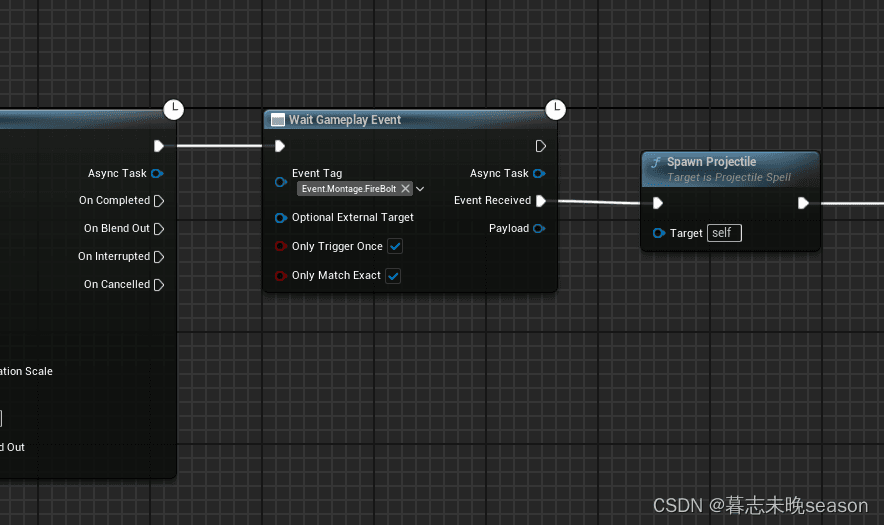Click the On Blend Out execution pin

[x=158, y=228]
